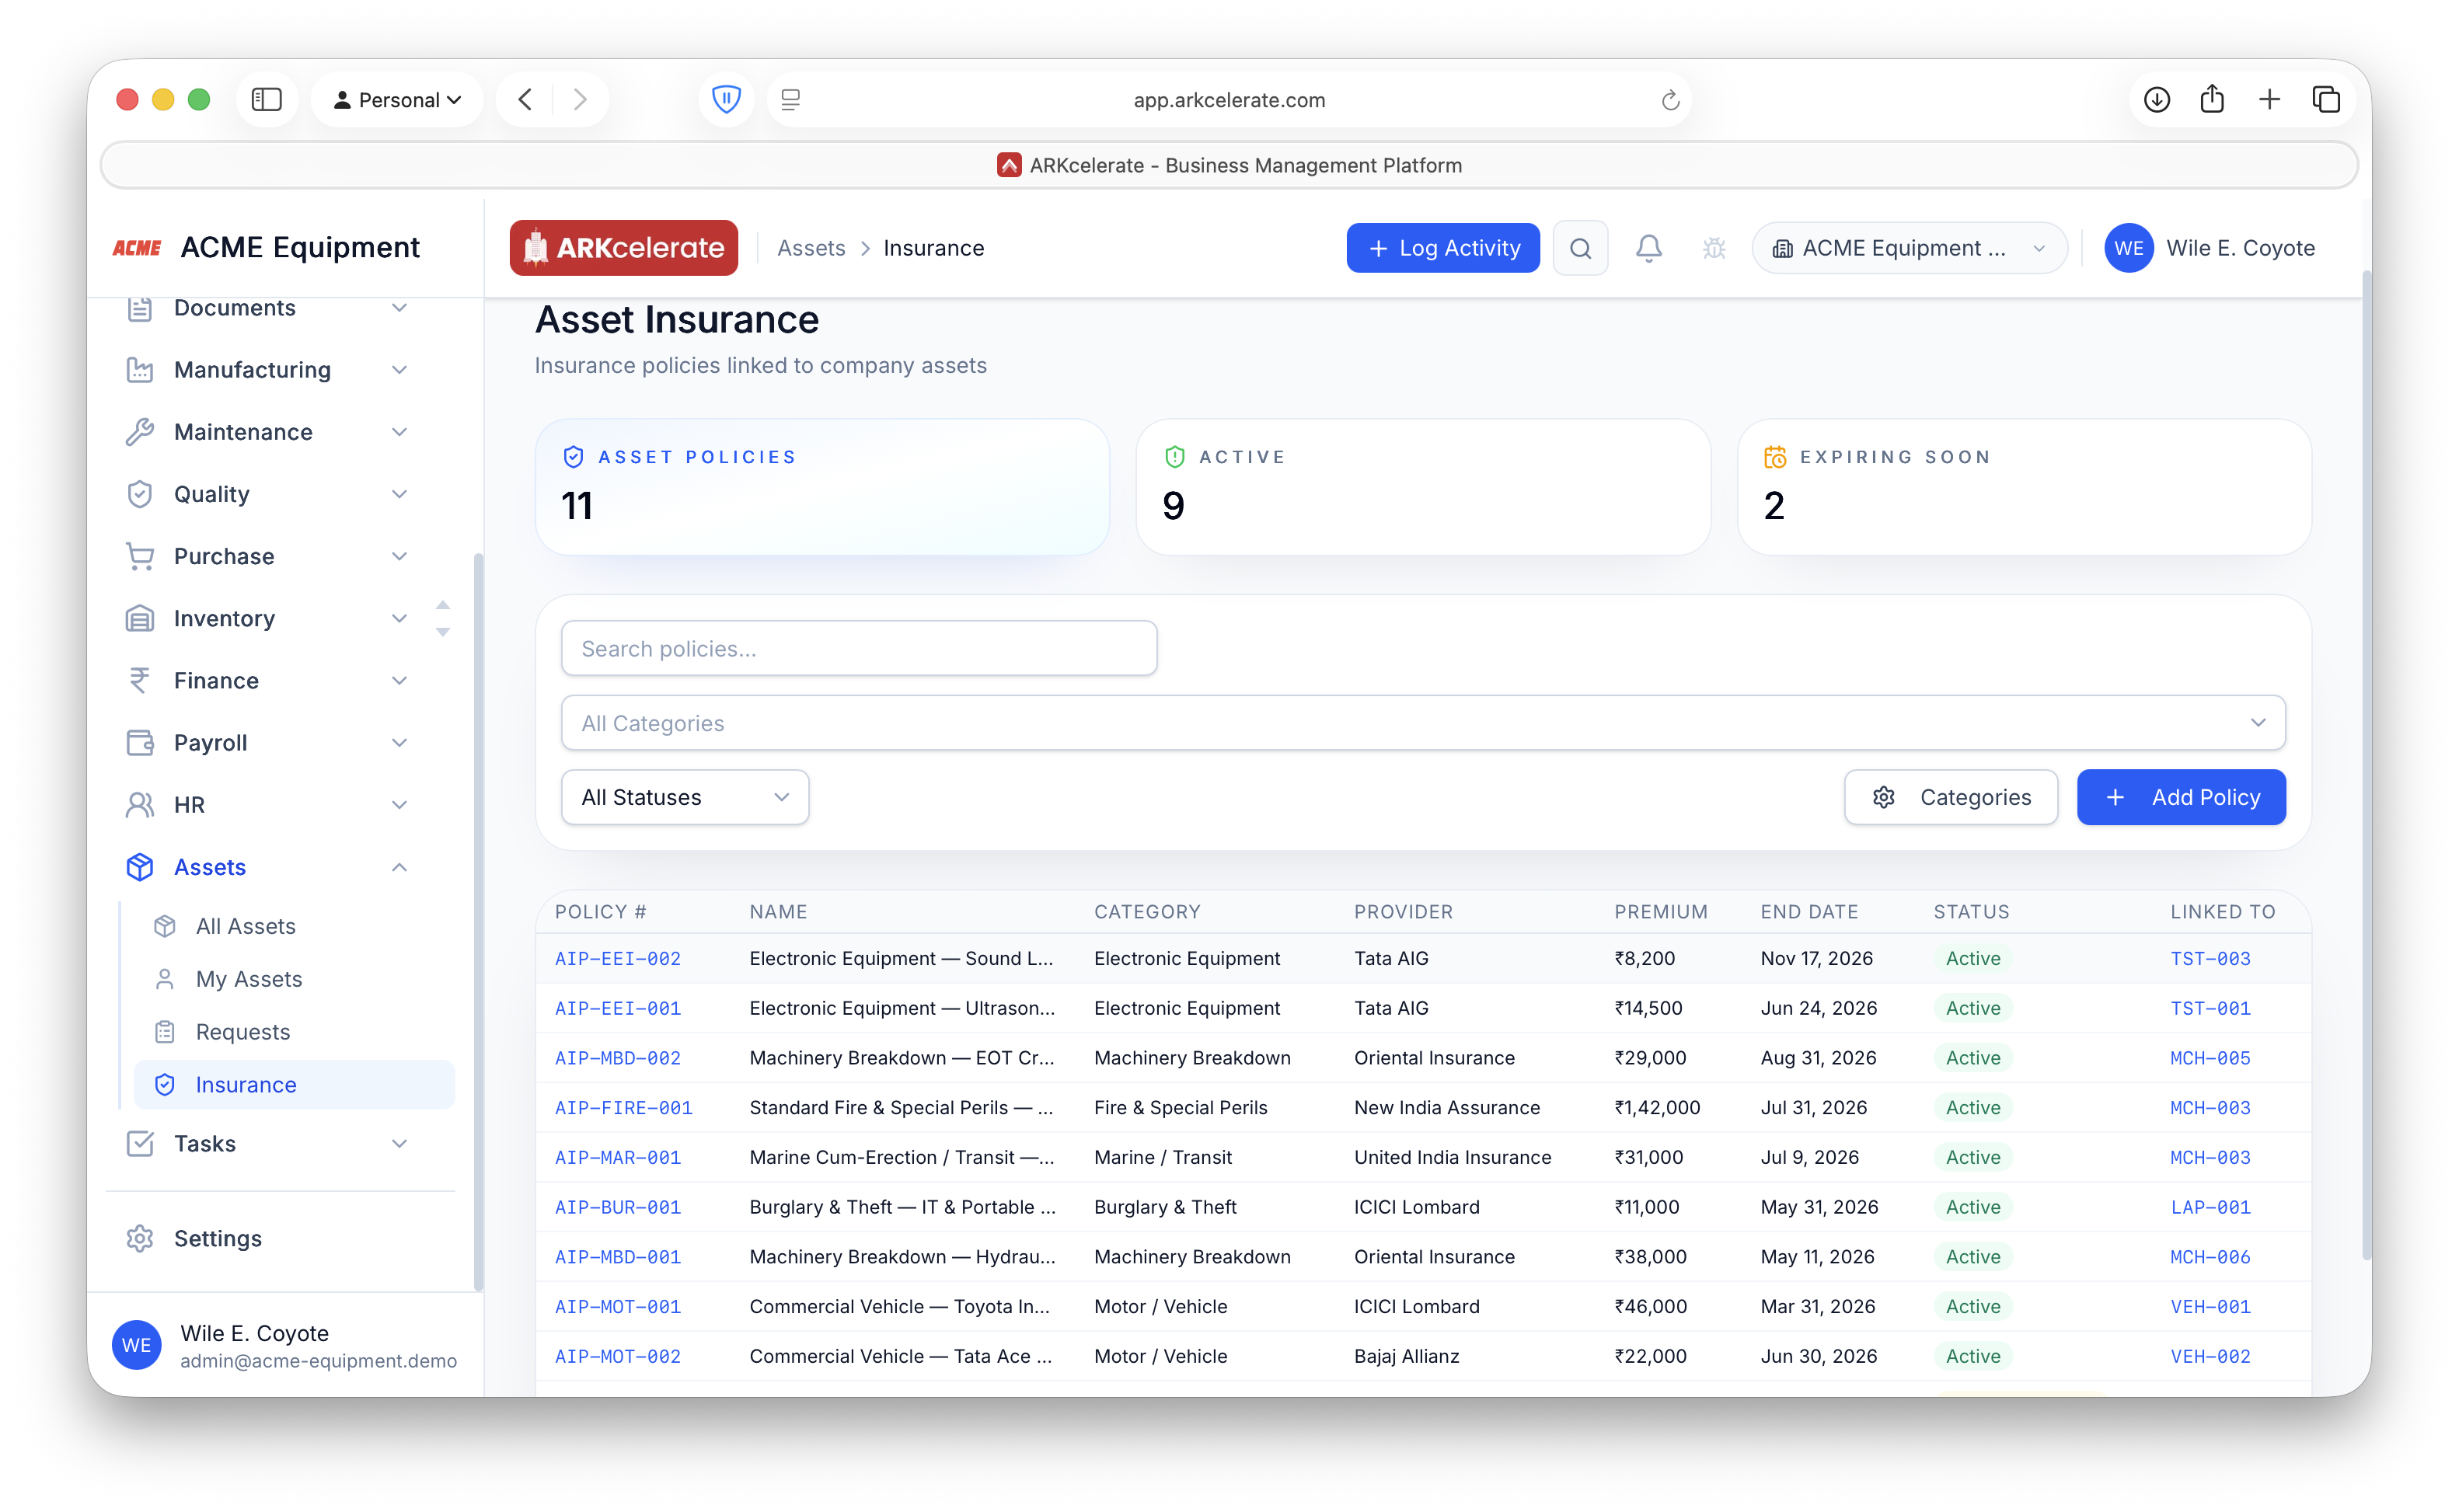Sort by the Premium column header
Viewport: 2459px width, 1512px height.
1660,912
